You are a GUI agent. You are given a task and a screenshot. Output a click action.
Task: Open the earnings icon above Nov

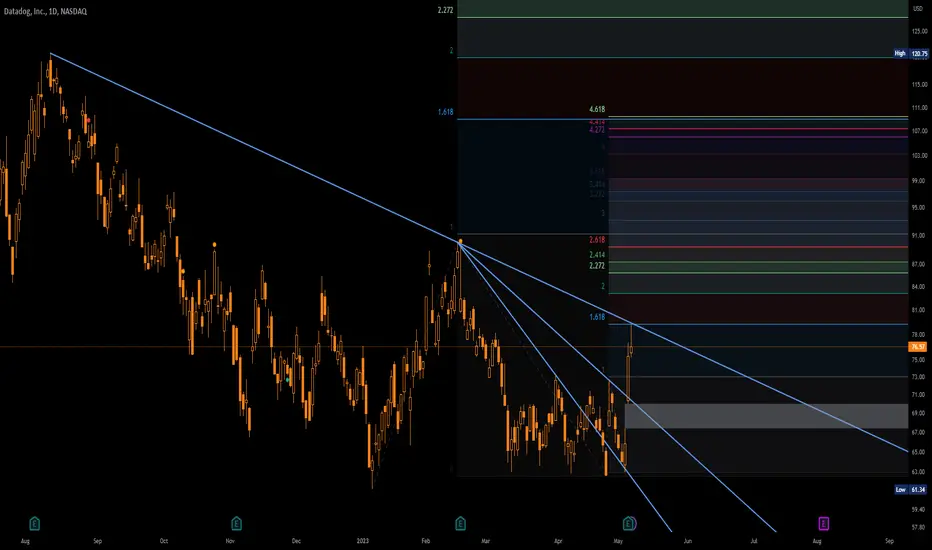tap(236, 523)
